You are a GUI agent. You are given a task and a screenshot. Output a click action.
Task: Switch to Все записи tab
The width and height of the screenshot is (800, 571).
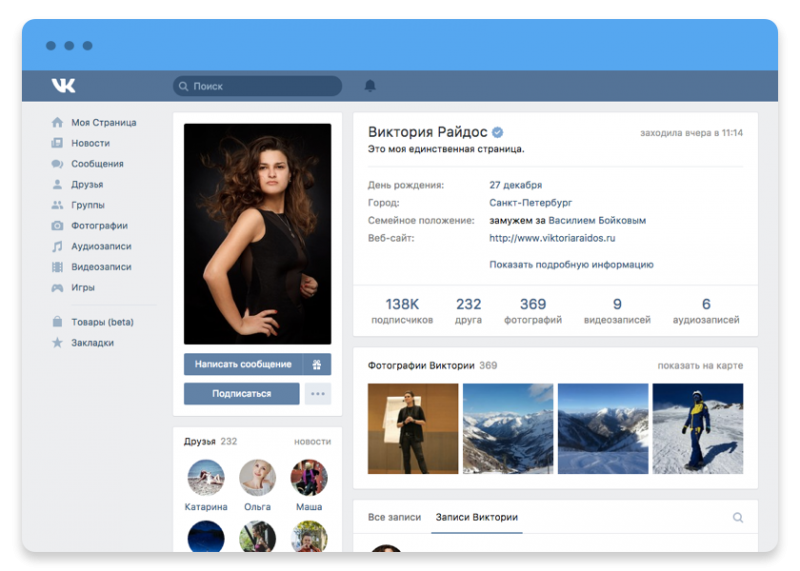tap(394, 517)
